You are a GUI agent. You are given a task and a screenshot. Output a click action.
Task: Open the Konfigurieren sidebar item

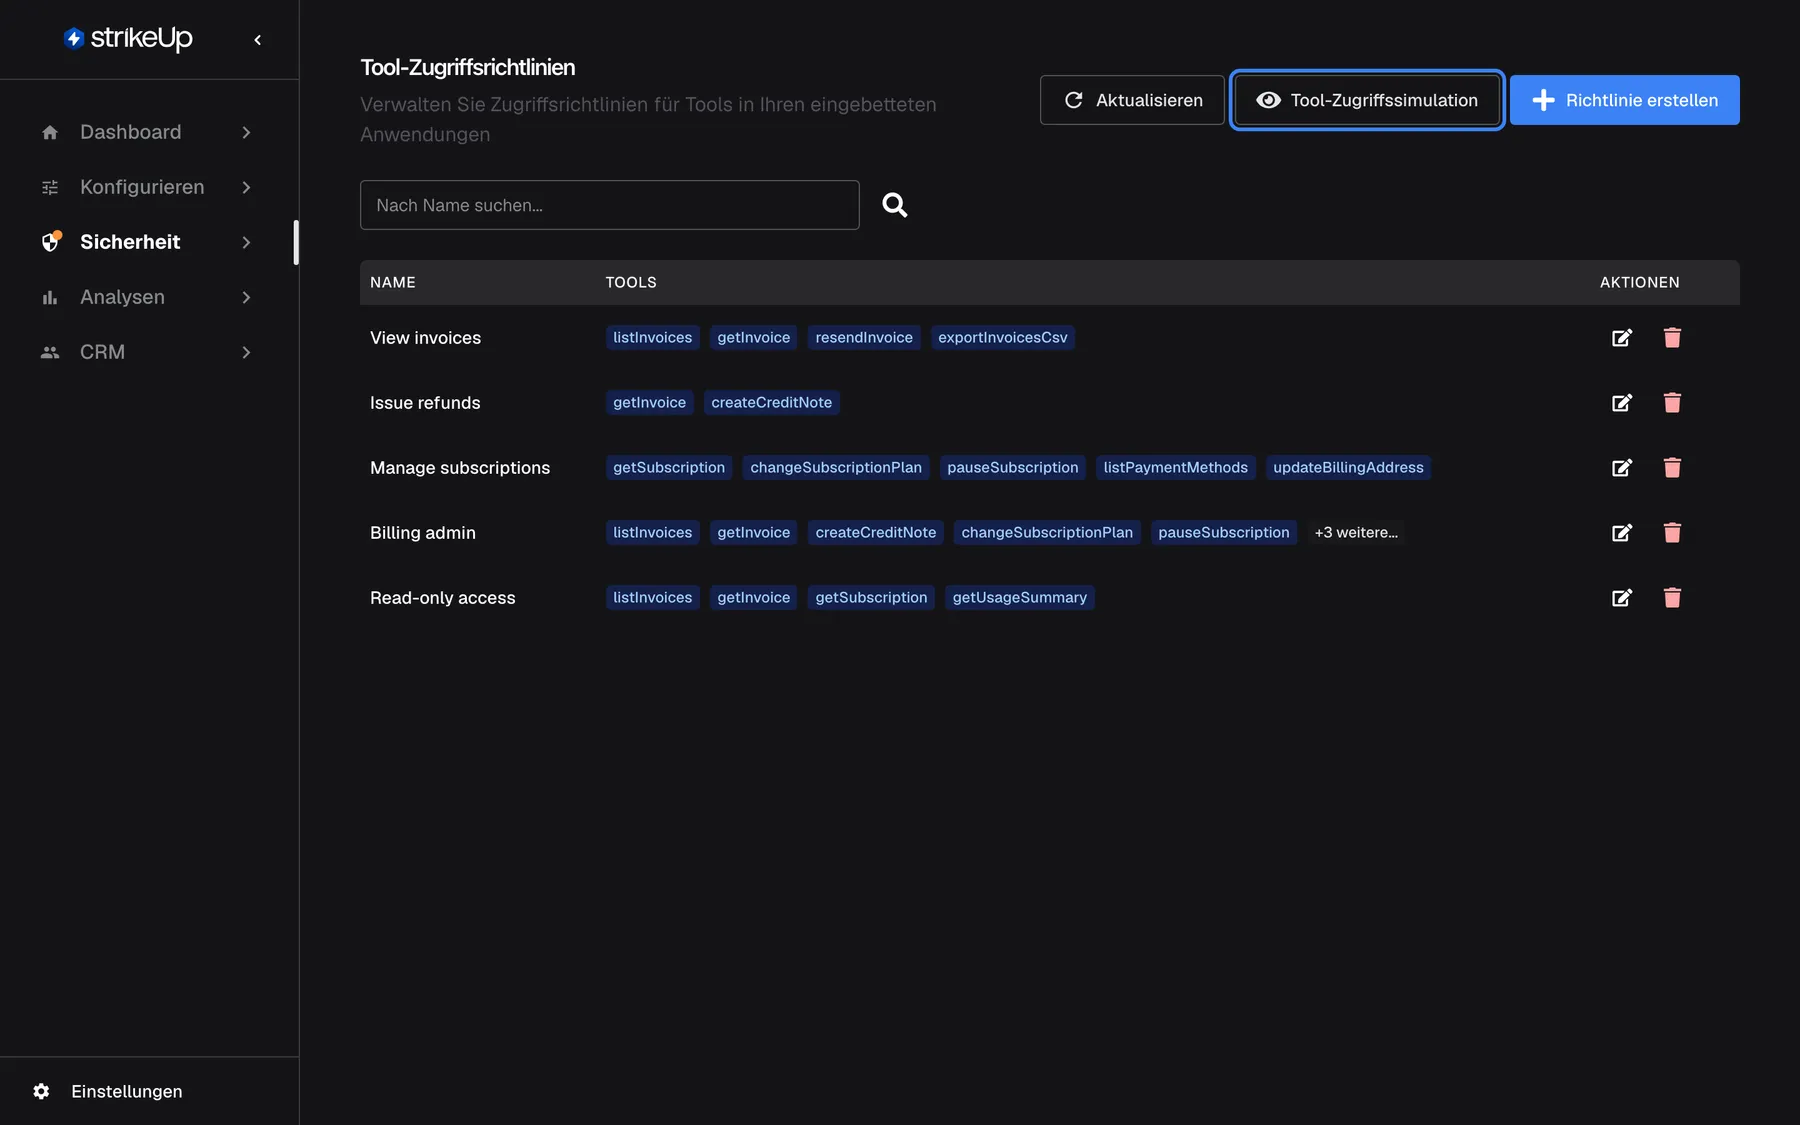[x=142, y=187]
